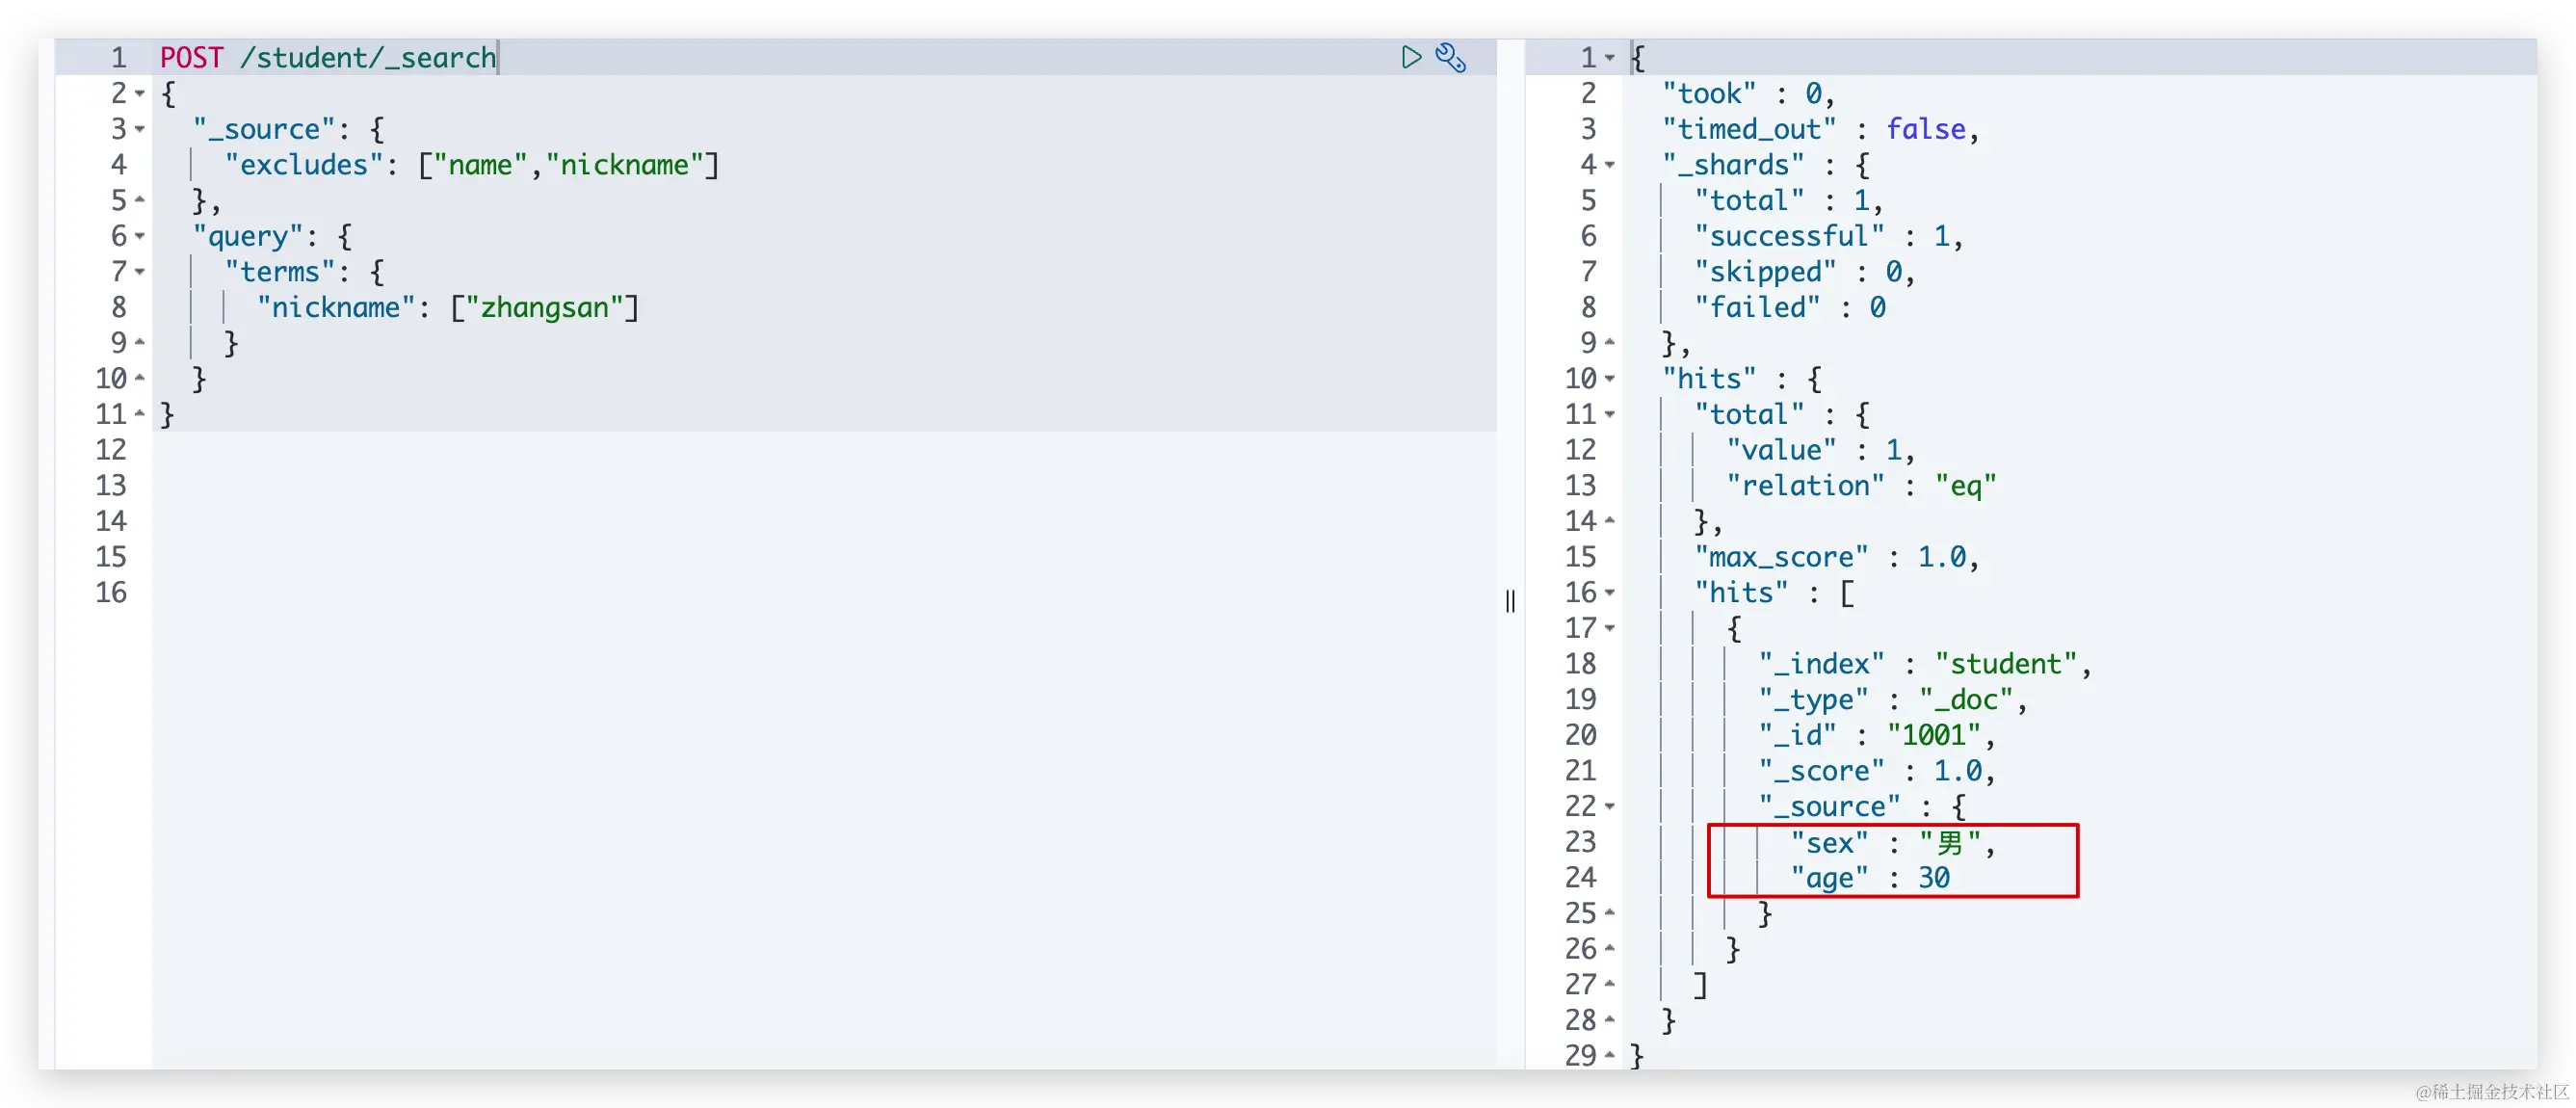Open the wrench settings icon
The height and width of the screenshot is (1108, 2576).
click(x=1450, y=57)
